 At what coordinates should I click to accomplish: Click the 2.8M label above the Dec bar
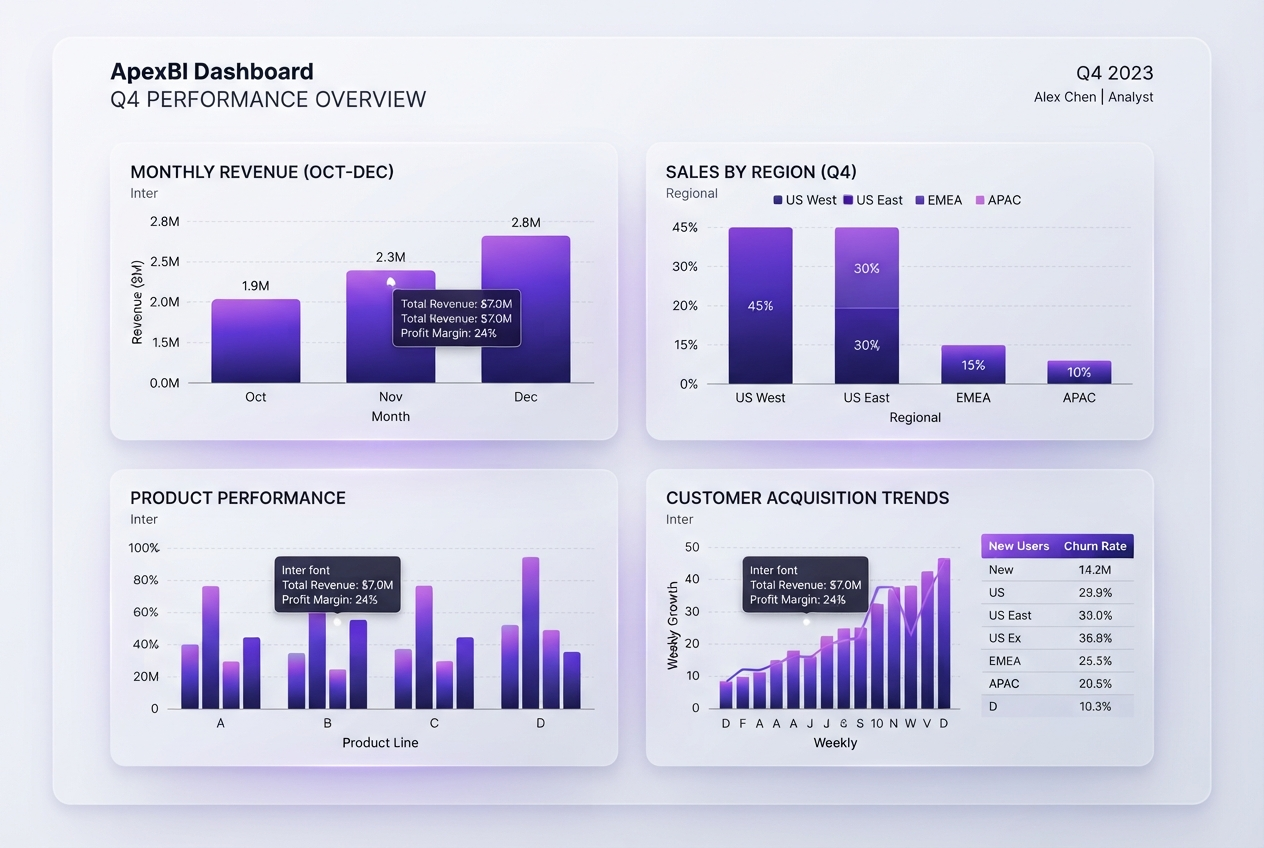pos(526,223)
